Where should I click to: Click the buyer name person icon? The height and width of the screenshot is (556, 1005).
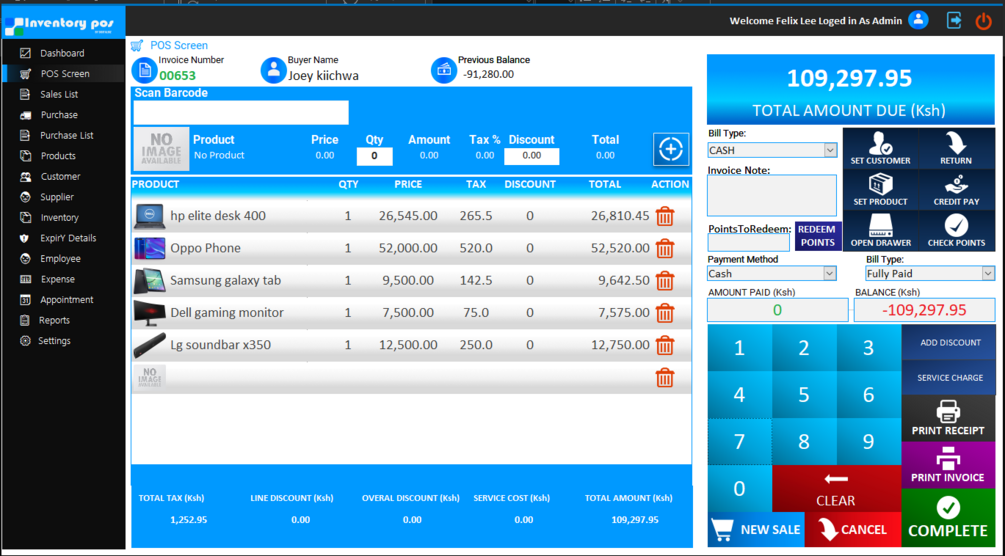tap(273, 70)
